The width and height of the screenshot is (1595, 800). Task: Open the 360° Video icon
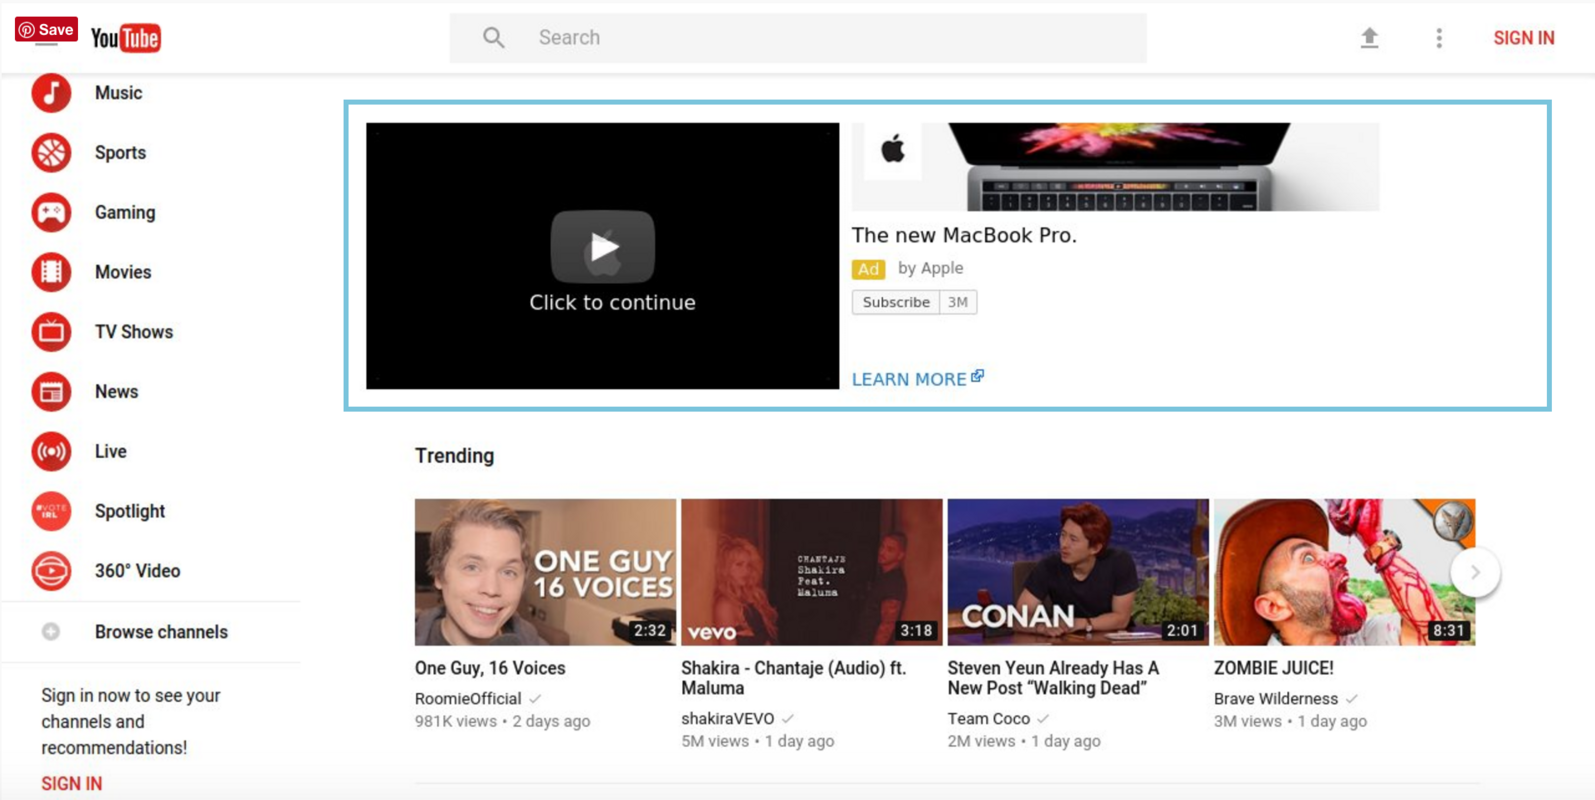(51, 571)
